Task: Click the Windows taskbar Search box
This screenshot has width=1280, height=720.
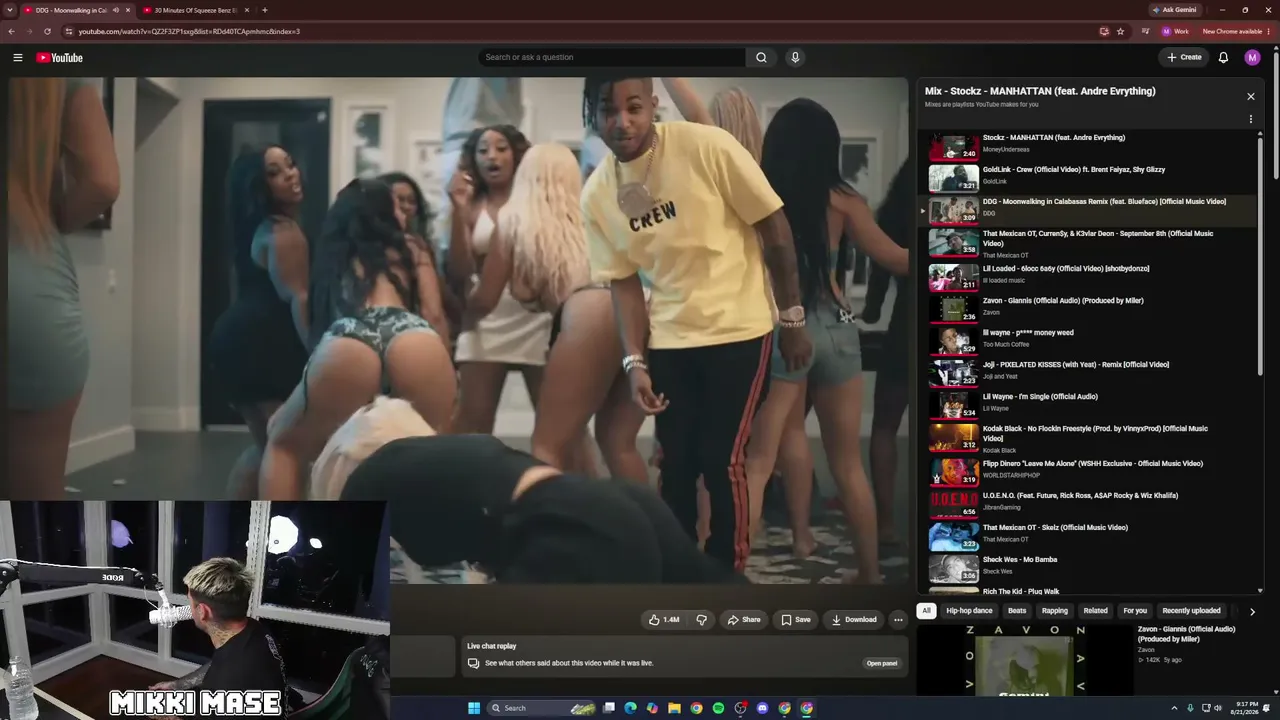Action: (542, 708)
